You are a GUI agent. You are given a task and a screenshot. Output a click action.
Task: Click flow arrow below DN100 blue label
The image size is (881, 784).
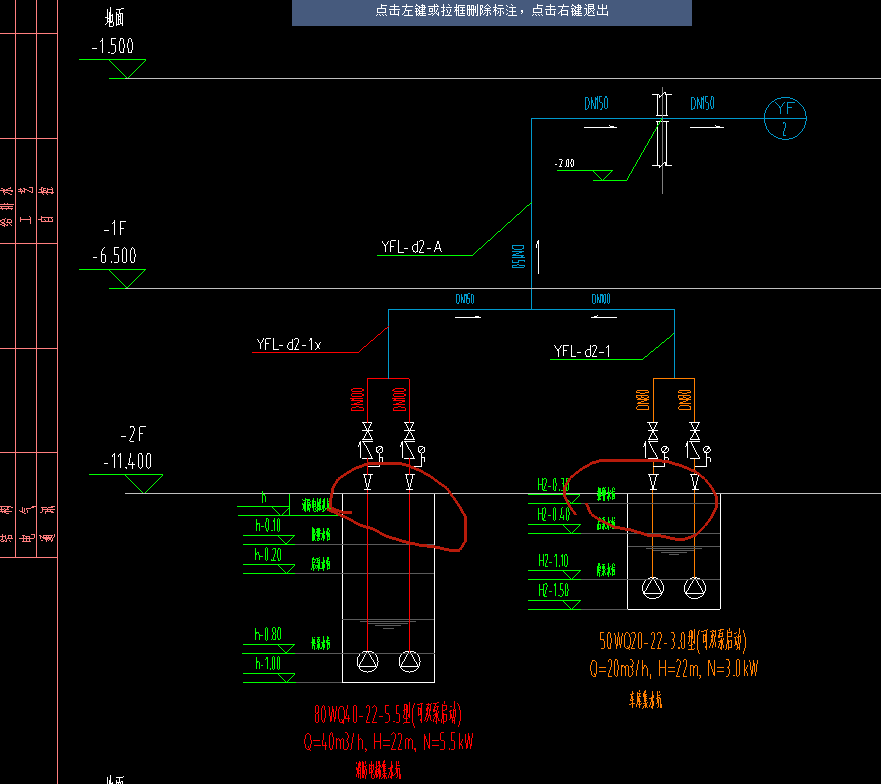pyautogui.click(x=604, y=318)
